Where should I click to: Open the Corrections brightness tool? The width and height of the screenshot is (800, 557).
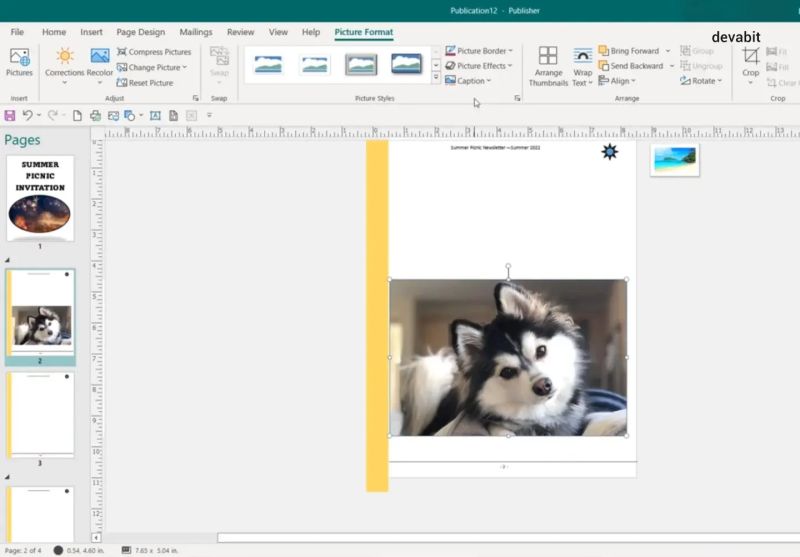point(64,65)
